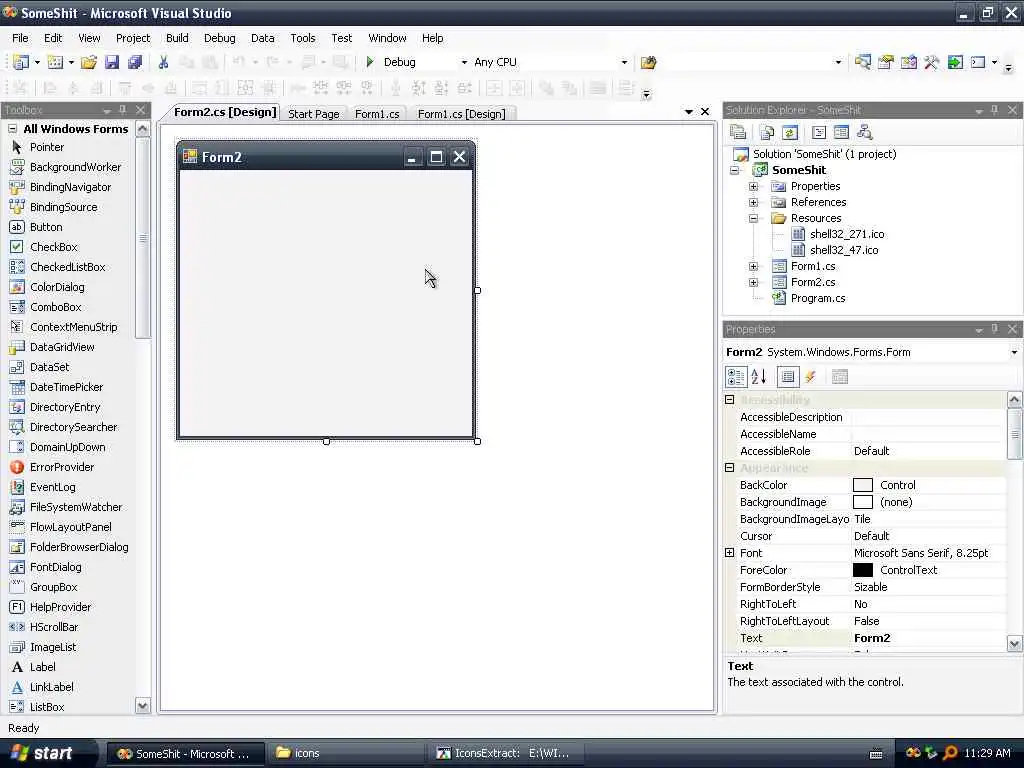
Task: Switch Properties grid to Categorized view
Action: click(736, 377)
